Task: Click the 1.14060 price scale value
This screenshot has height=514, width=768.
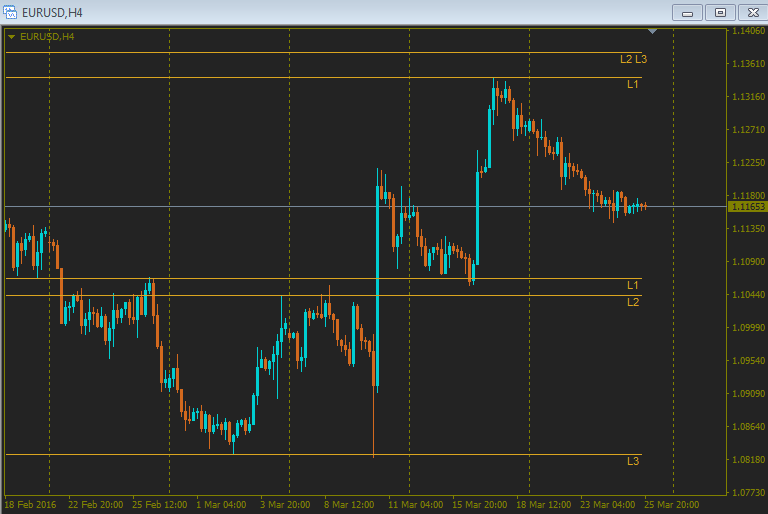Action: 748,30
